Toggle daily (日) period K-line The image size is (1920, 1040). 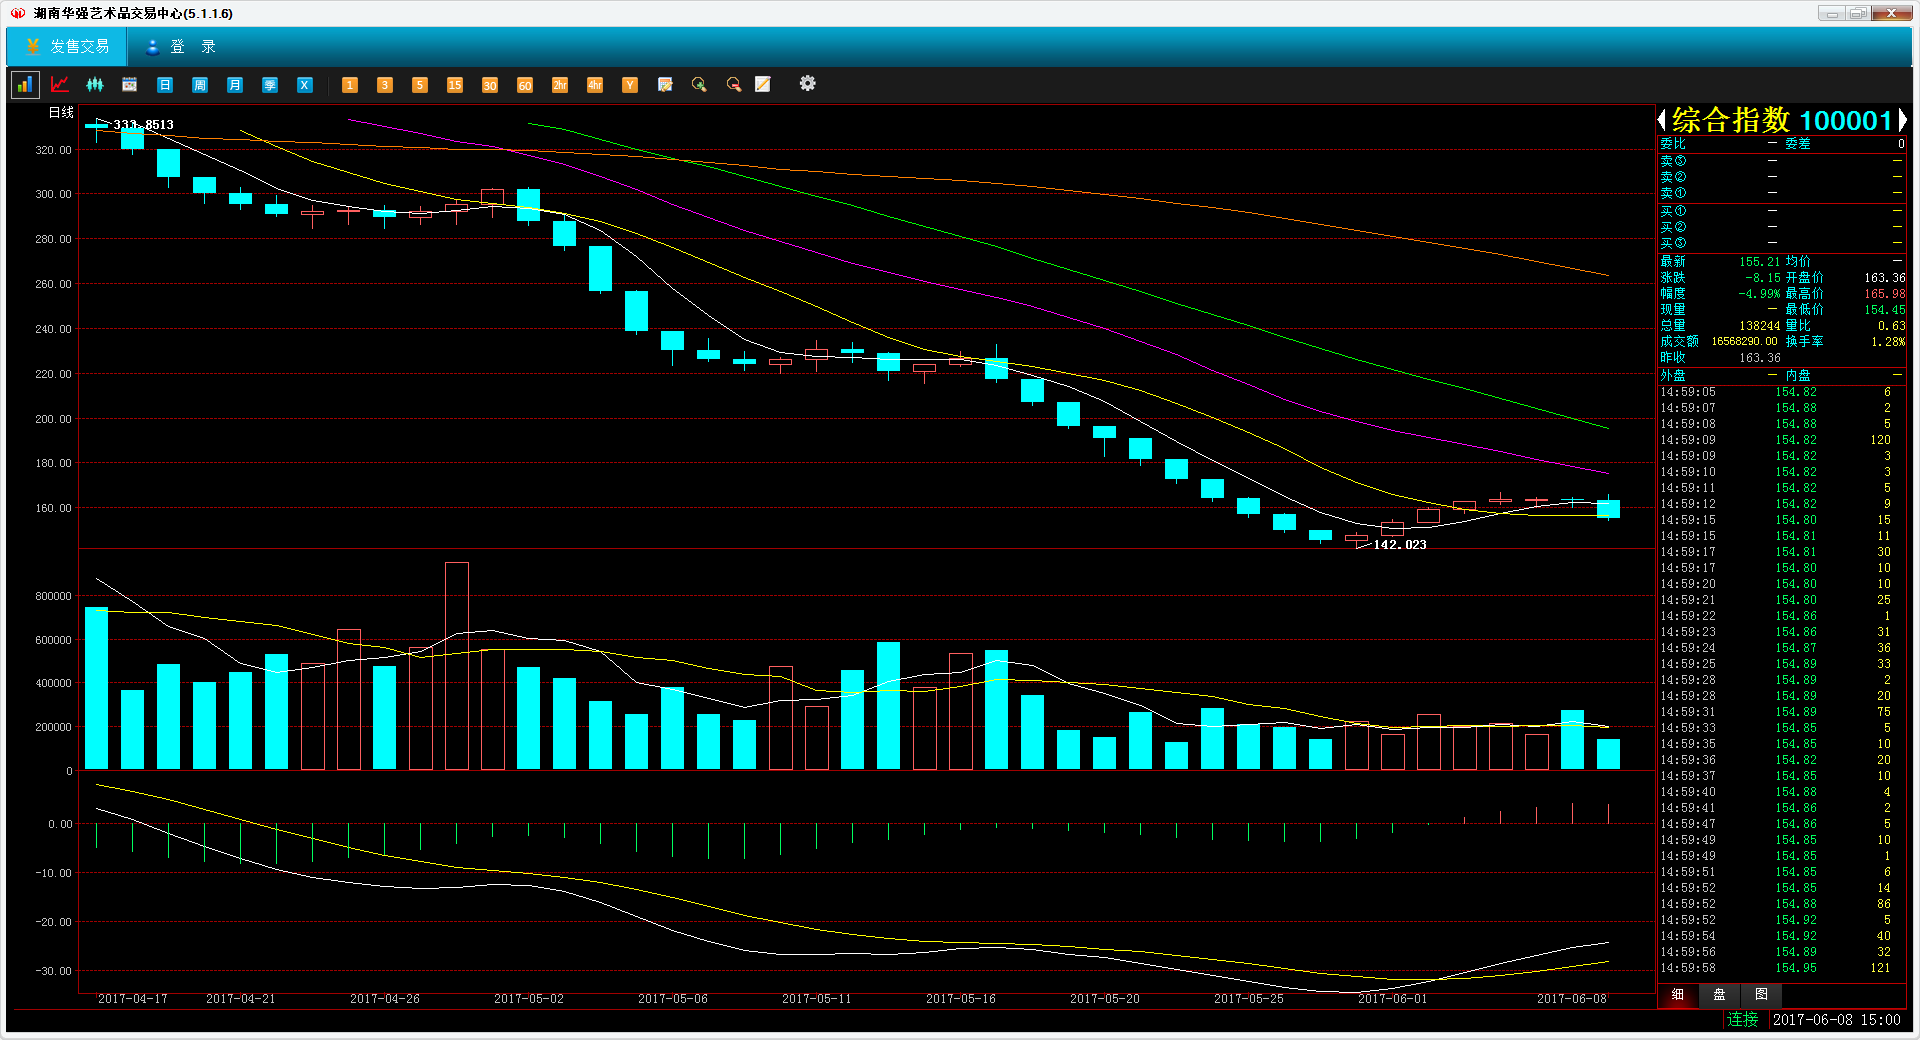tap(165, 85)
